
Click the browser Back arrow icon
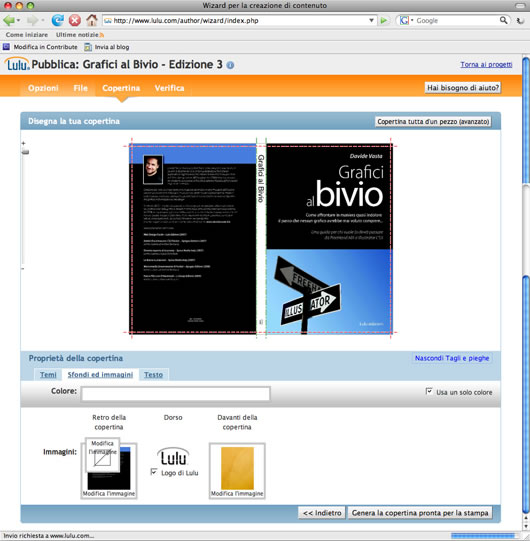point(8,21)
